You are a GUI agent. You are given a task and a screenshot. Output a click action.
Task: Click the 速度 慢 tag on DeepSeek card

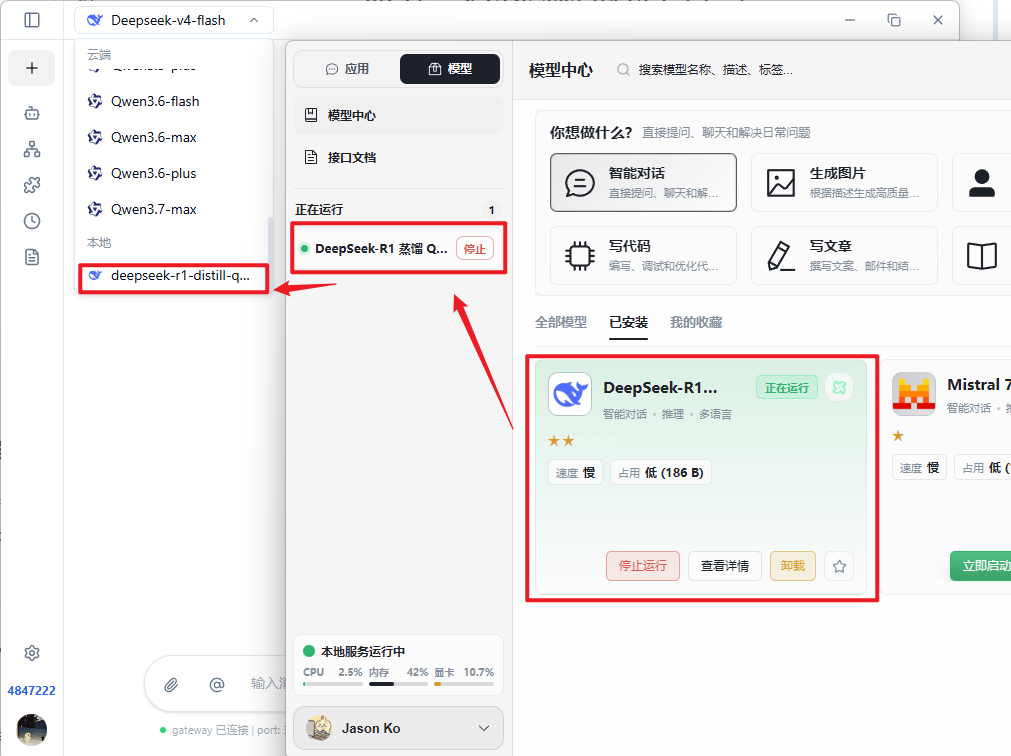click(x=575, y=472)
